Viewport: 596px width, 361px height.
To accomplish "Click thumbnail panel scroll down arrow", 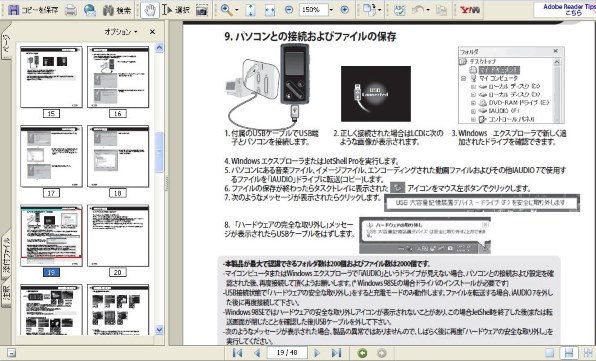I will pyautogui.click(x=159, y=330).
